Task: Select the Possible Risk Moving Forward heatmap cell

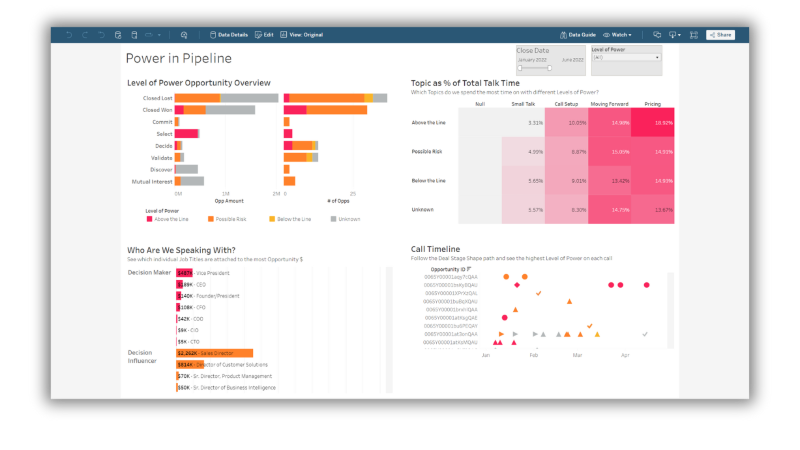Action: tap(610, 152)
